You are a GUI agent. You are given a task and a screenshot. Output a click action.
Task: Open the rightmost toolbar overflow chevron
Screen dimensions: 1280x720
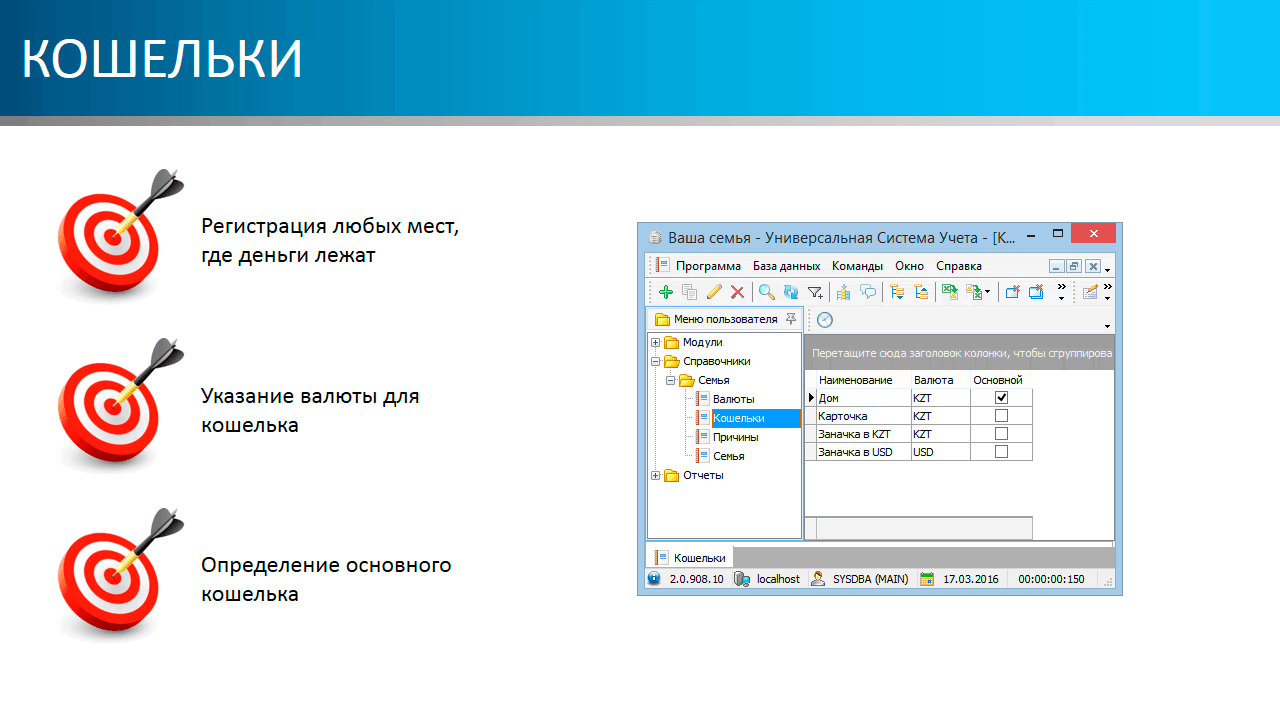(1107, 292)
